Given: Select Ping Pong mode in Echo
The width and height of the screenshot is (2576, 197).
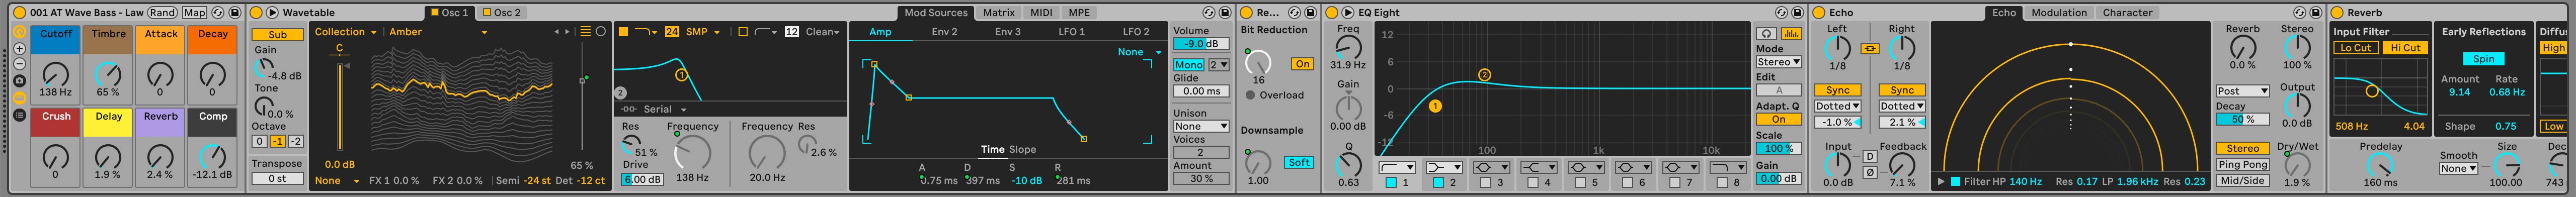Looking at the screenshot, I should coord(2242,164).
